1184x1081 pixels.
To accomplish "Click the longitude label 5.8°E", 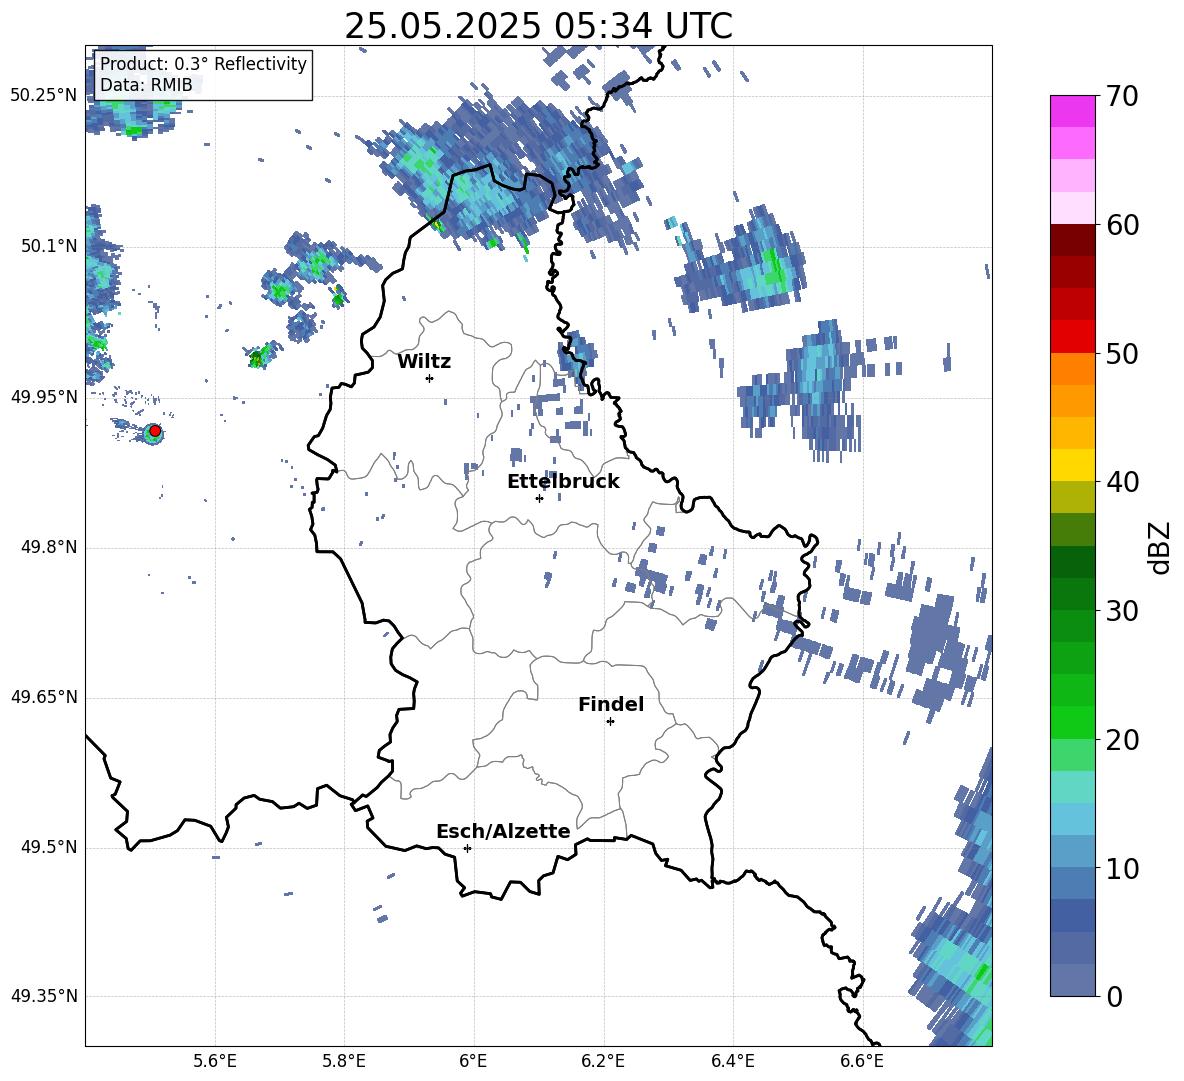I will (344, 1061).
